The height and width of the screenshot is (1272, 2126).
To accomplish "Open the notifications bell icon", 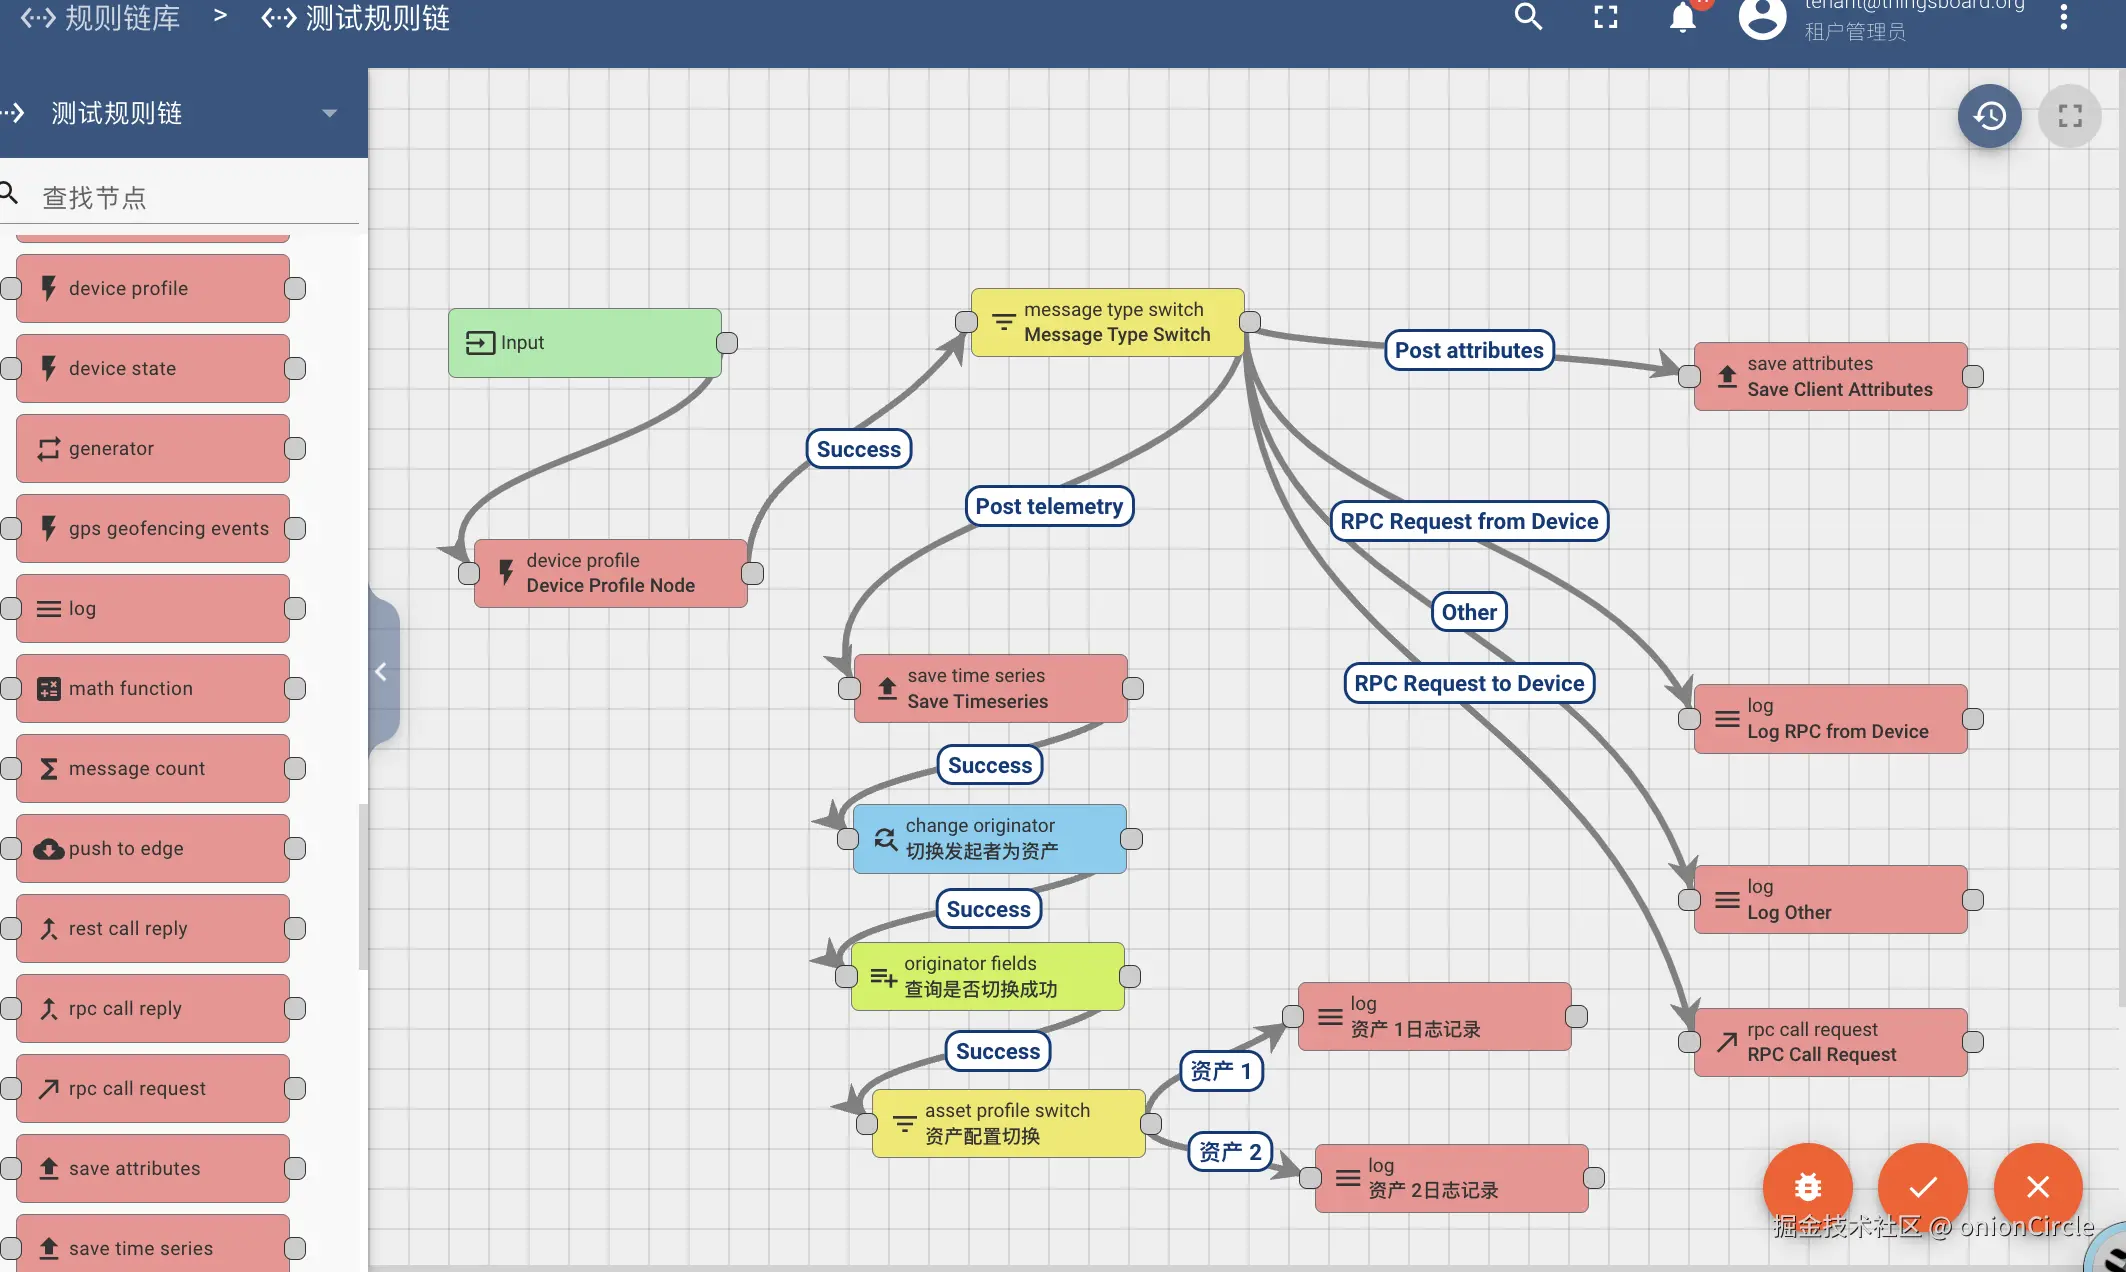I will 1683,17.
